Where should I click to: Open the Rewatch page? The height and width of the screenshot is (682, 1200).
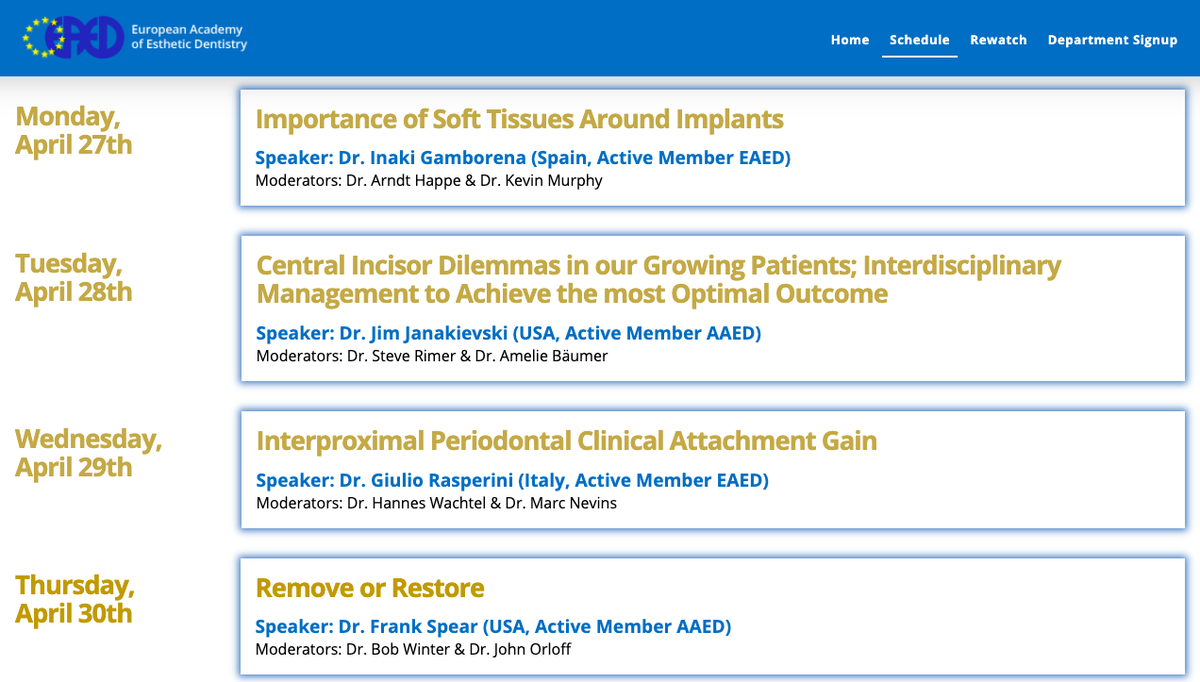click(x=998, y=40)
